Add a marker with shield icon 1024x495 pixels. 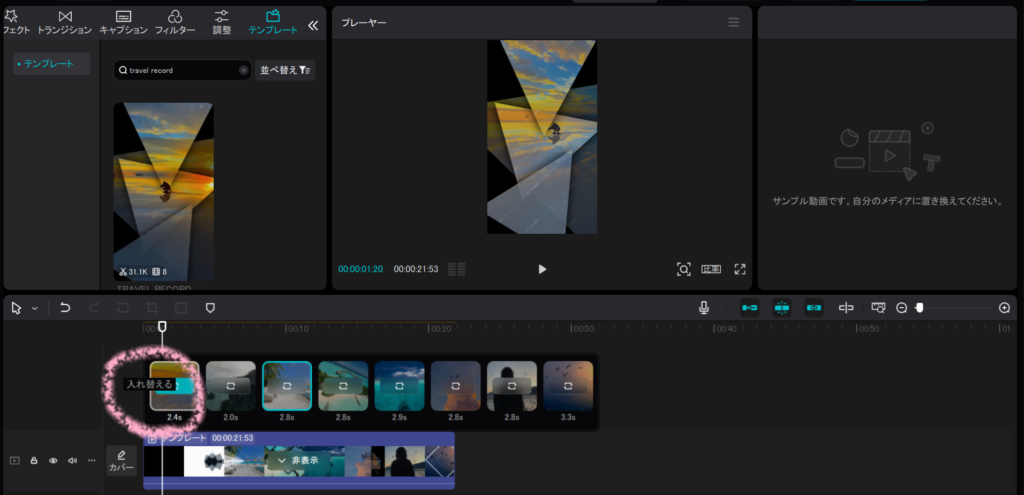(x=210, y=308)
